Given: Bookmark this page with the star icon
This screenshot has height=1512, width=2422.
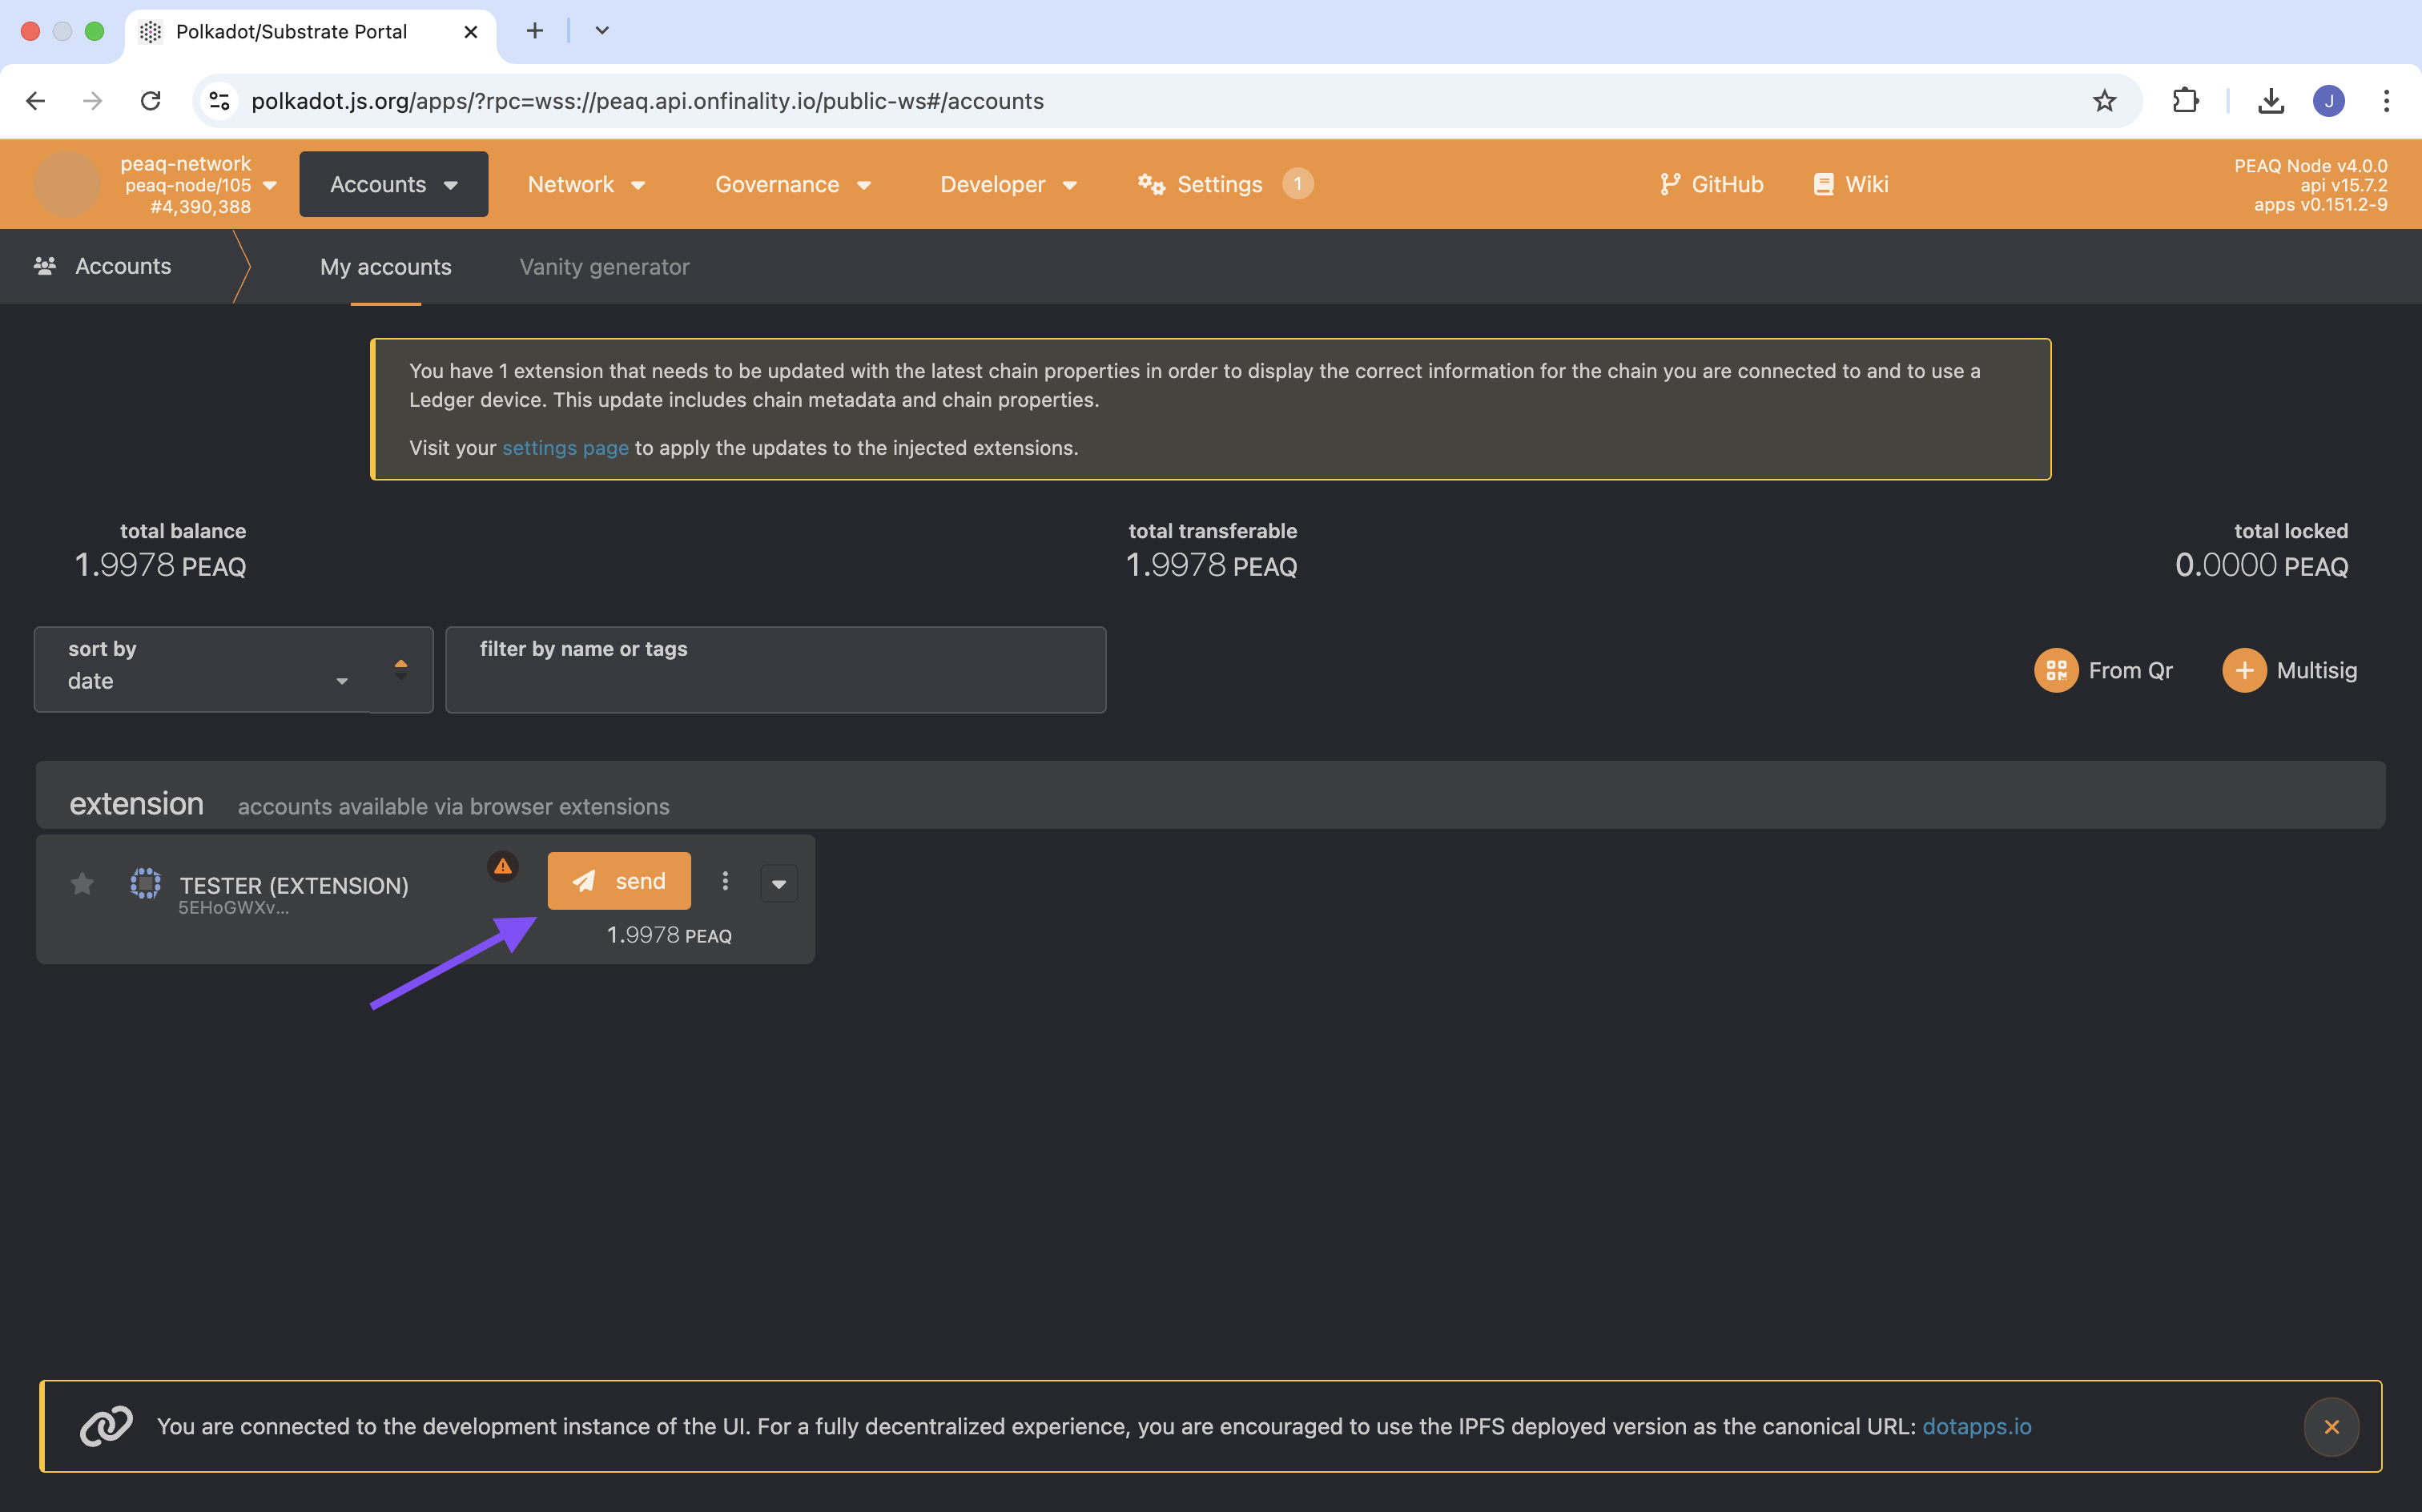Looking at the screenshot, I should tap(2104, 101).
